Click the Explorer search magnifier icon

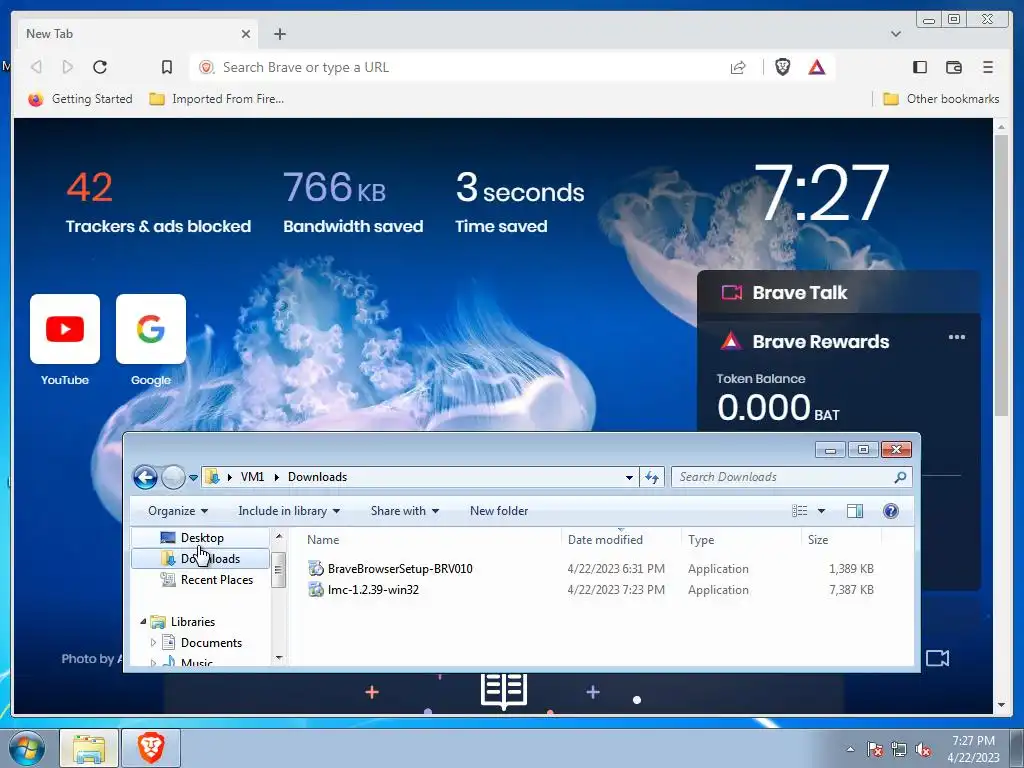(901, 477)
